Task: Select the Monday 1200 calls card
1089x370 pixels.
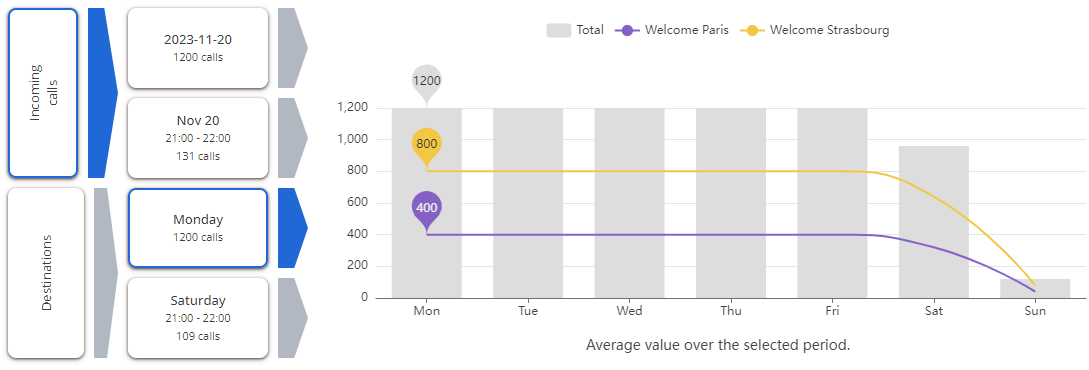Action: pyautogui.click(x=198, y=228)
